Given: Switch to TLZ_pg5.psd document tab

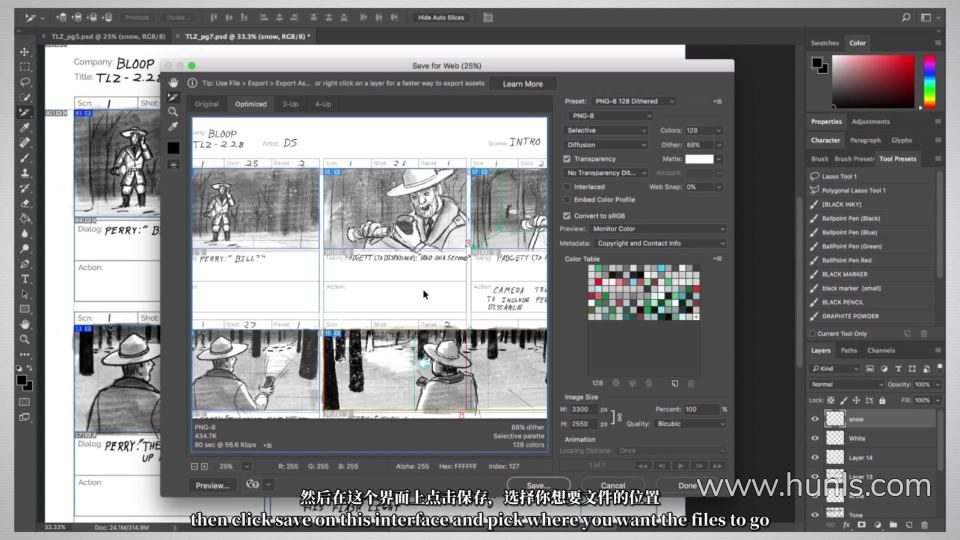Looking at the screenshot, I should pyautogui.click(x=108, y=37).
